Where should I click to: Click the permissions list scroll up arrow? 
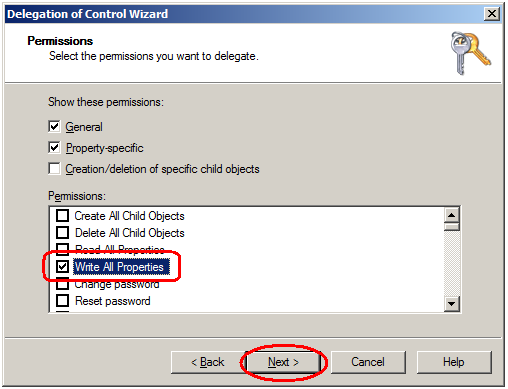[x=452, y=215]
